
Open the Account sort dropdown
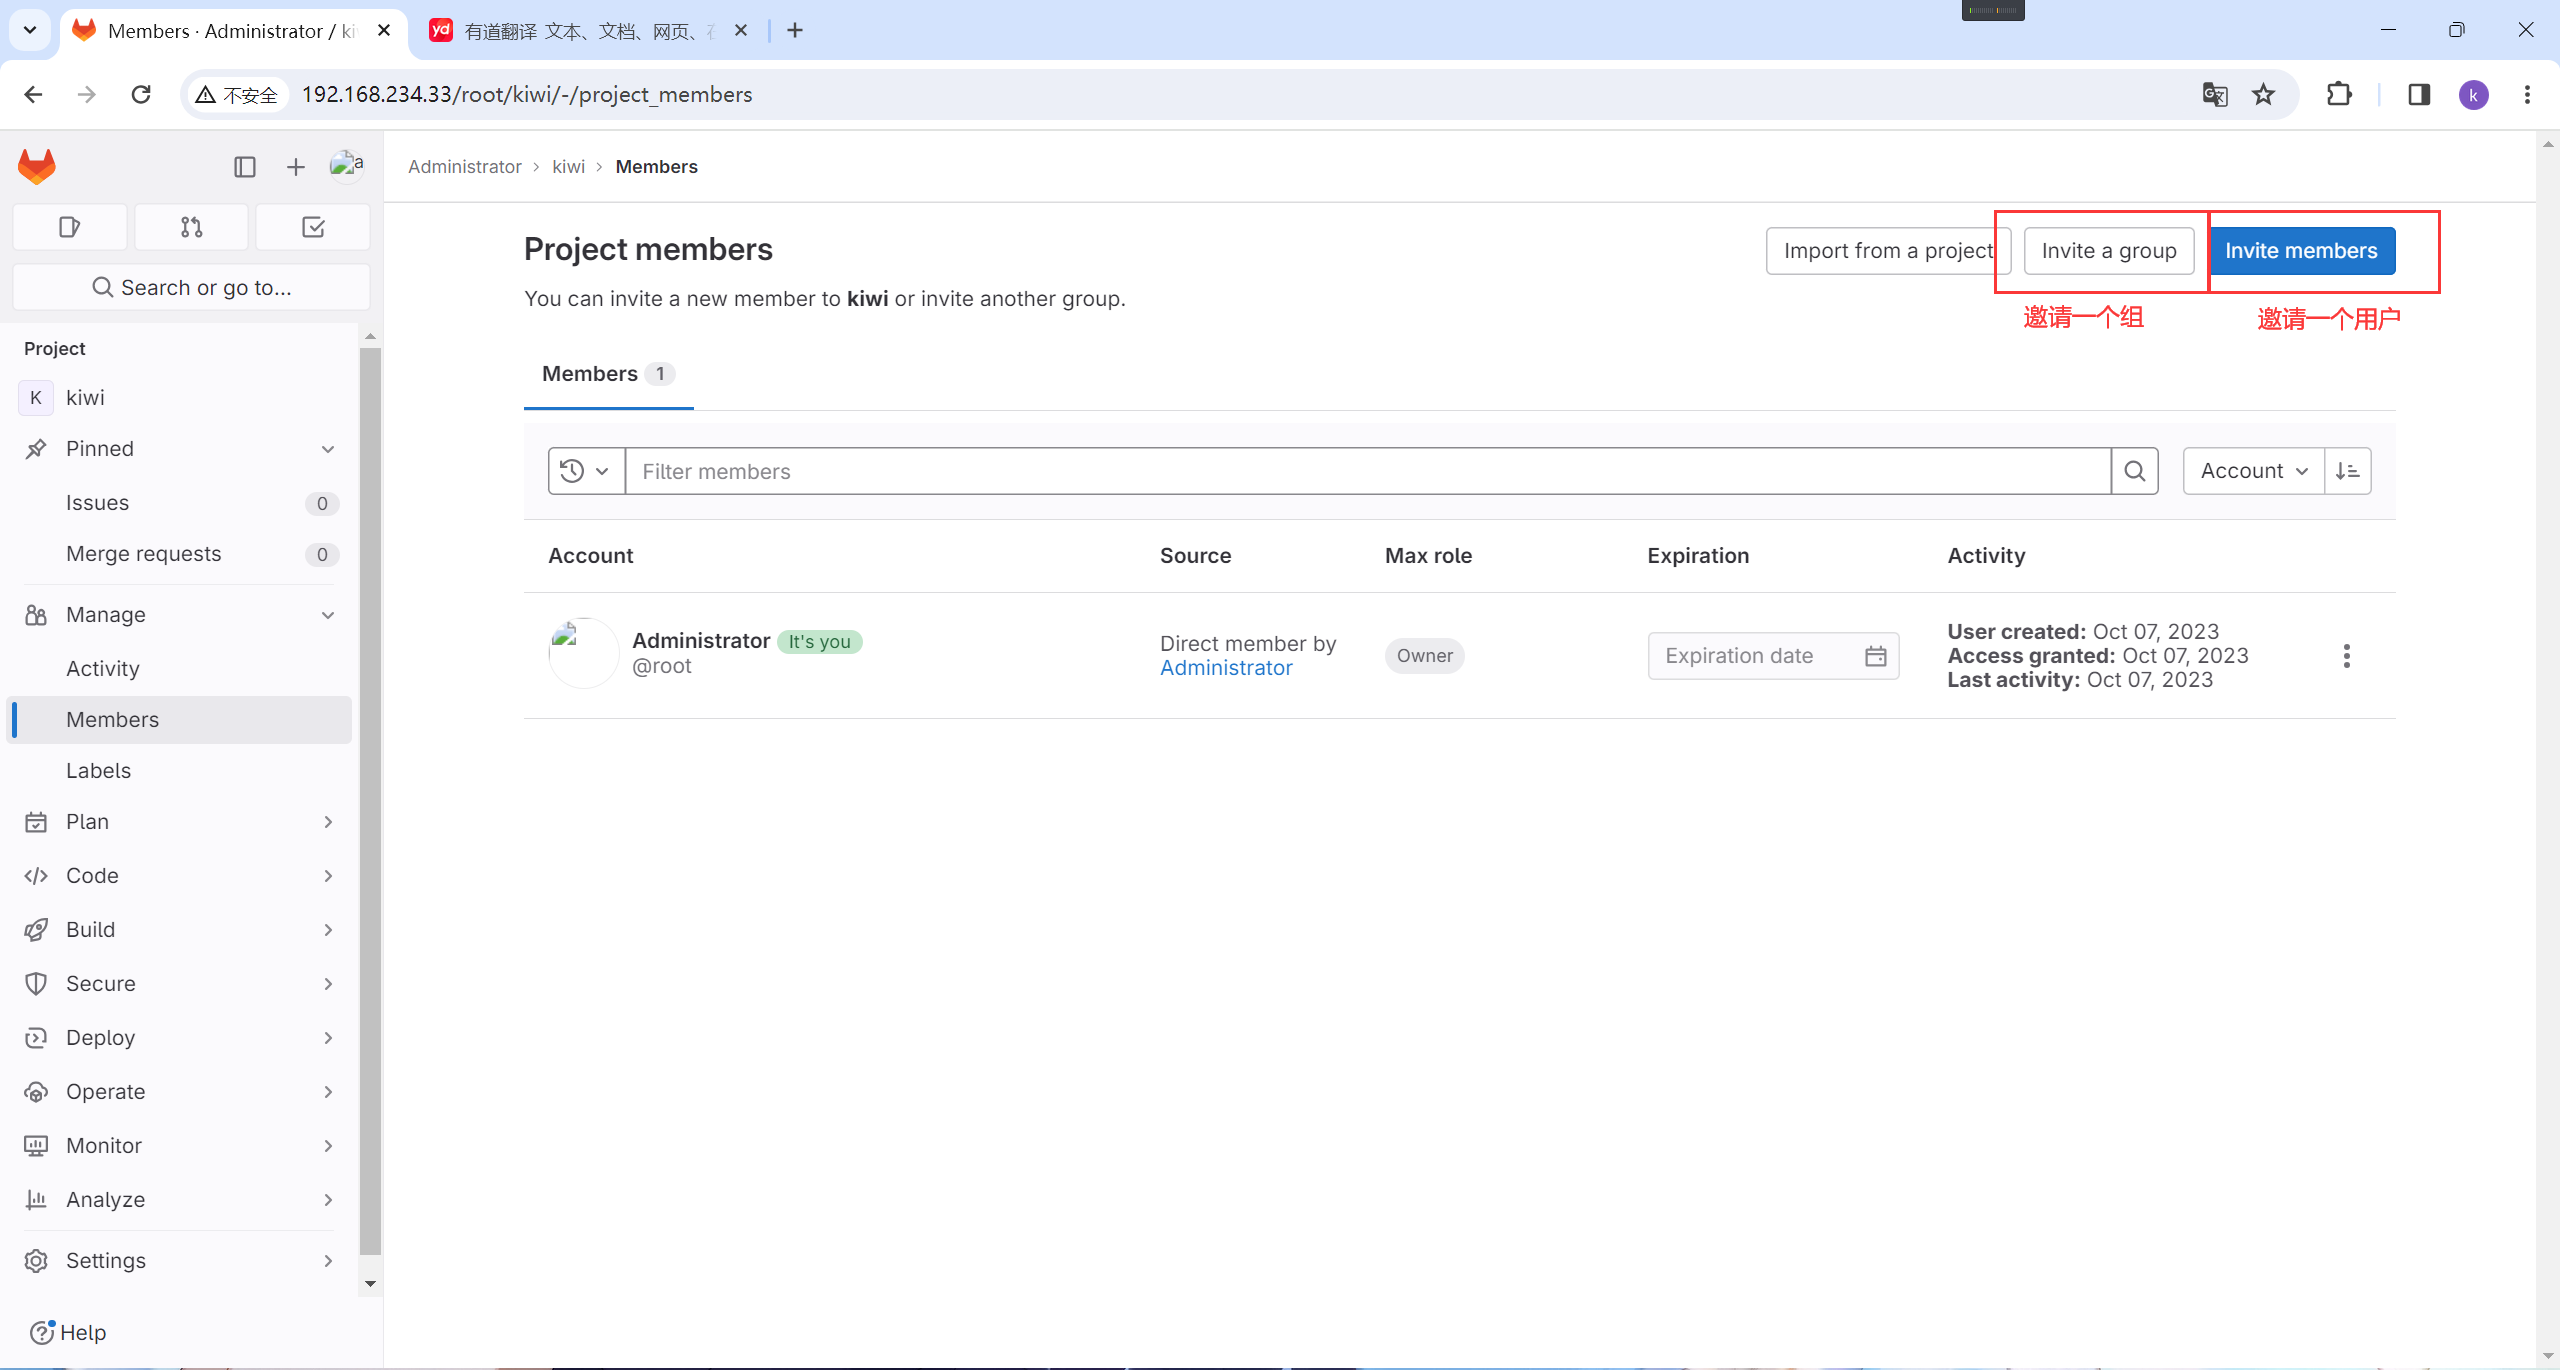point(2252,471)
